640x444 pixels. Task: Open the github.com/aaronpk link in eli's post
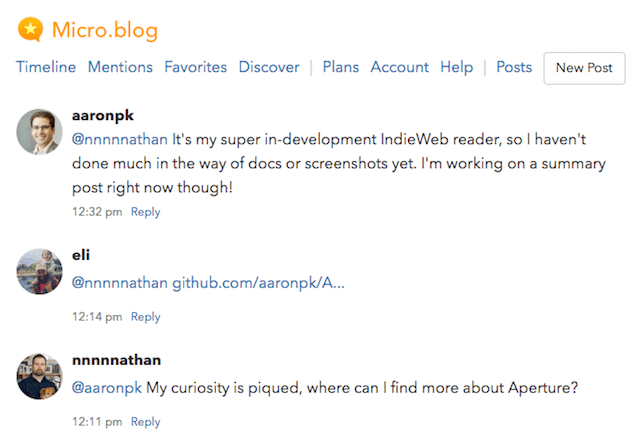(x=258, y=283)
